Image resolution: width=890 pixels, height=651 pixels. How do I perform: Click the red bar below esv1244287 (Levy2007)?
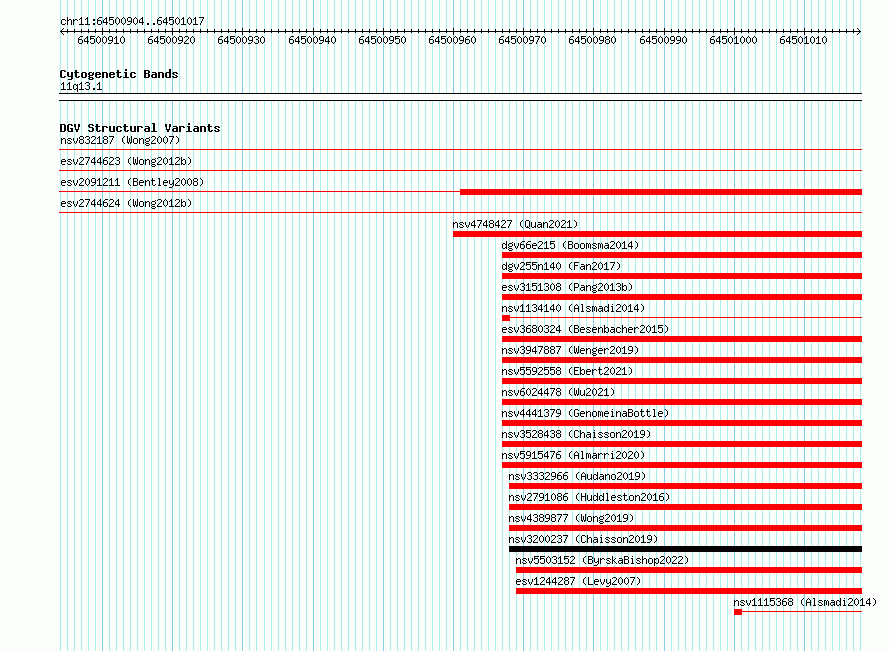[689, 591]
